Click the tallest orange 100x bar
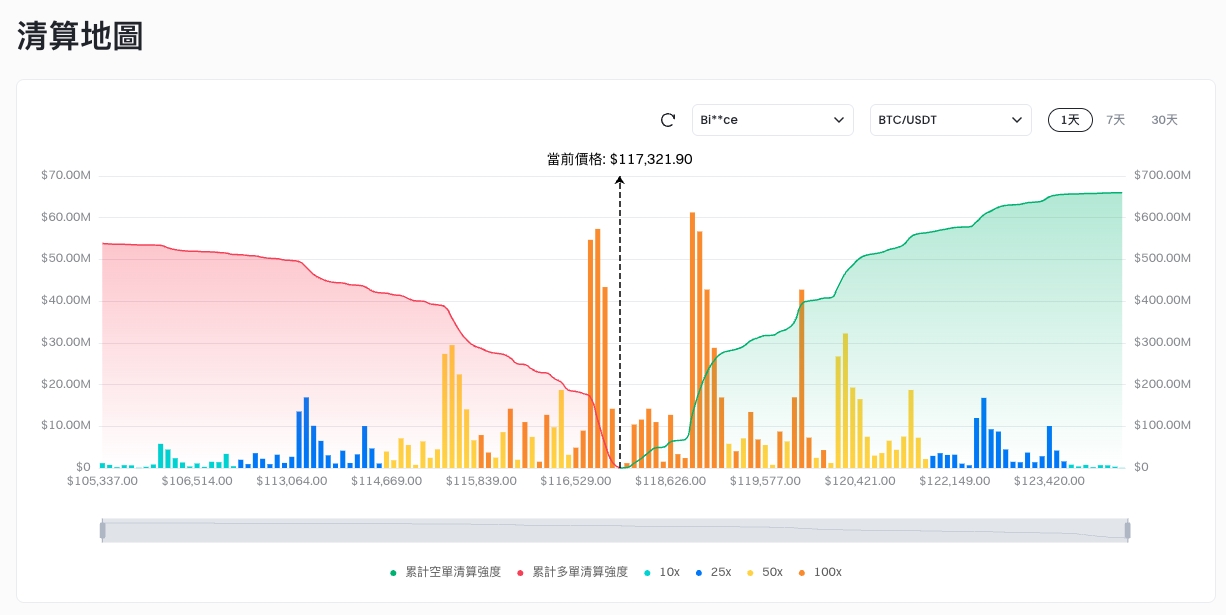The height and width of the screenshot is (615, 1226). [692, 340]
